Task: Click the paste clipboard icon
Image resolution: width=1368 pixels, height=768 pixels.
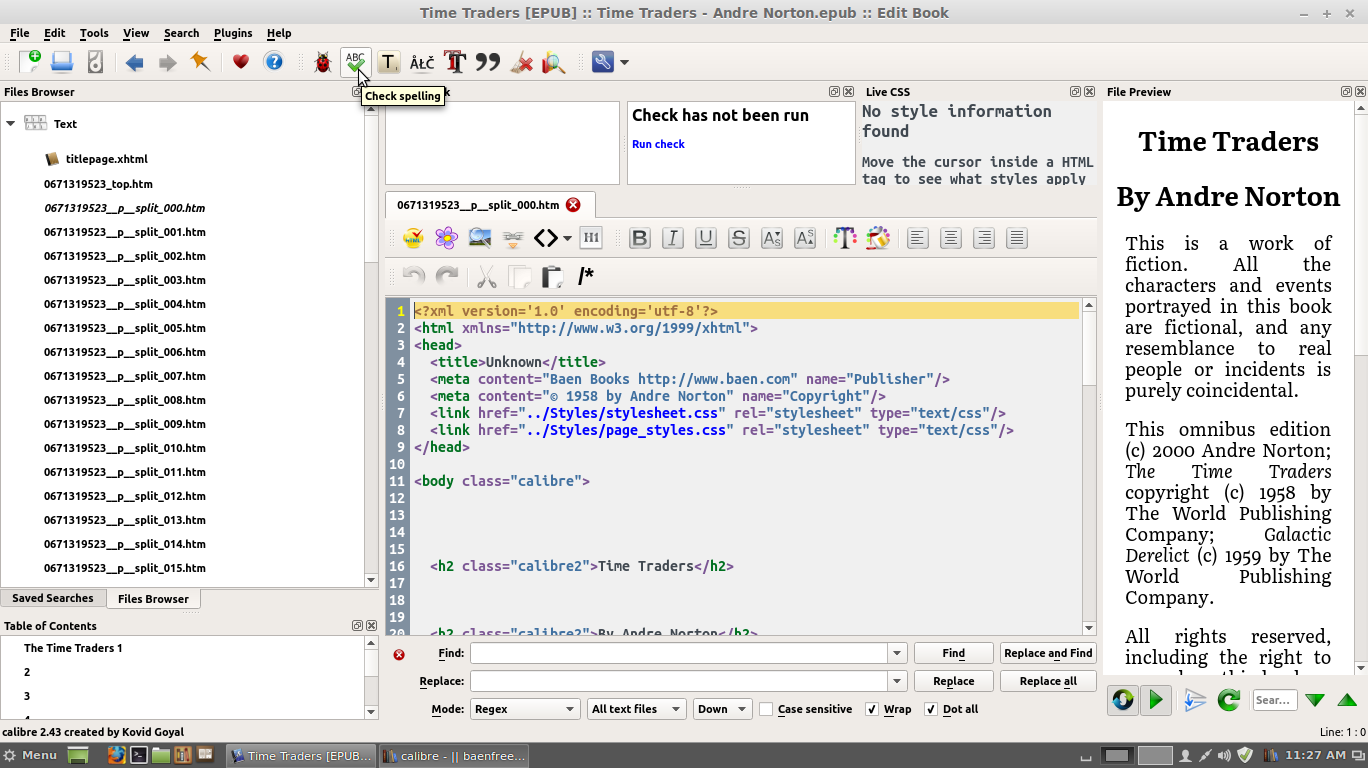Action: (551, 276)
